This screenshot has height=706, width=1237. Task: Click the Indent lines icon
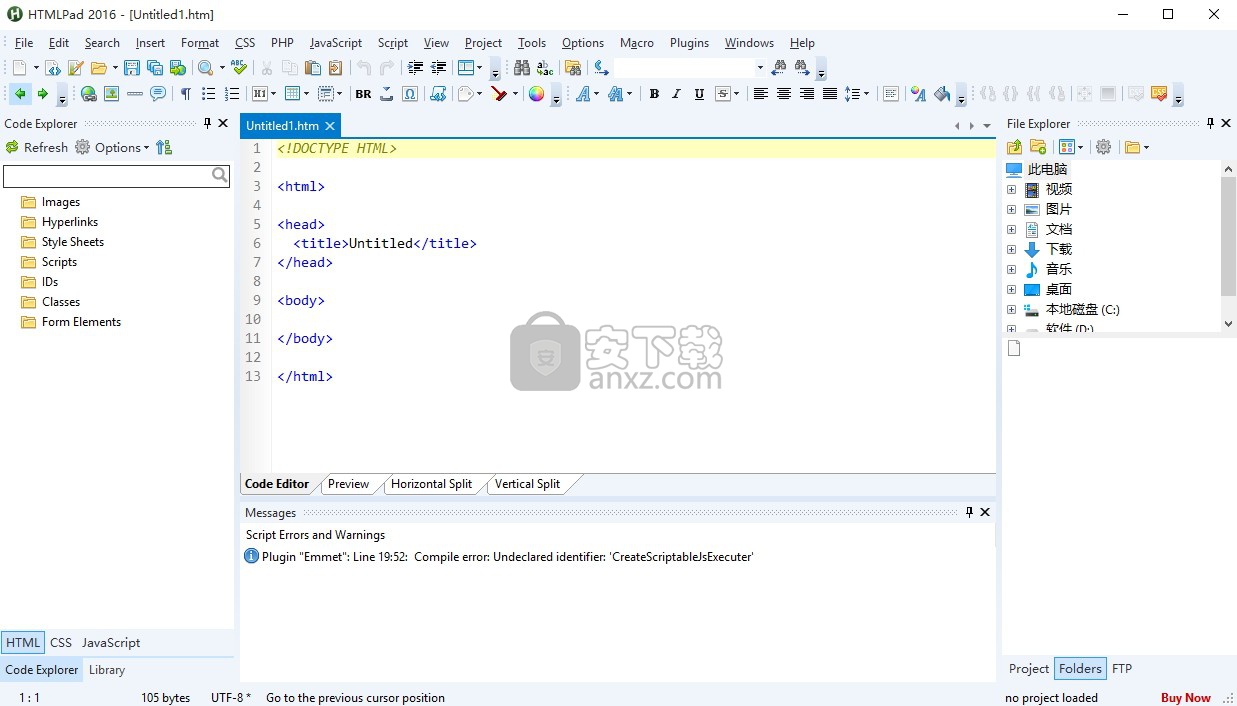[x=415, y=68]
